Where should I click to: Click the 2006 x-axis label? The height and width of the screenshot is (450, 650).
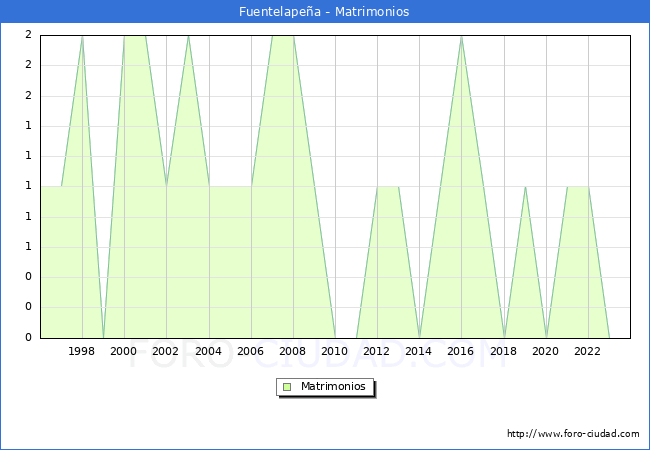pos(250,351)
